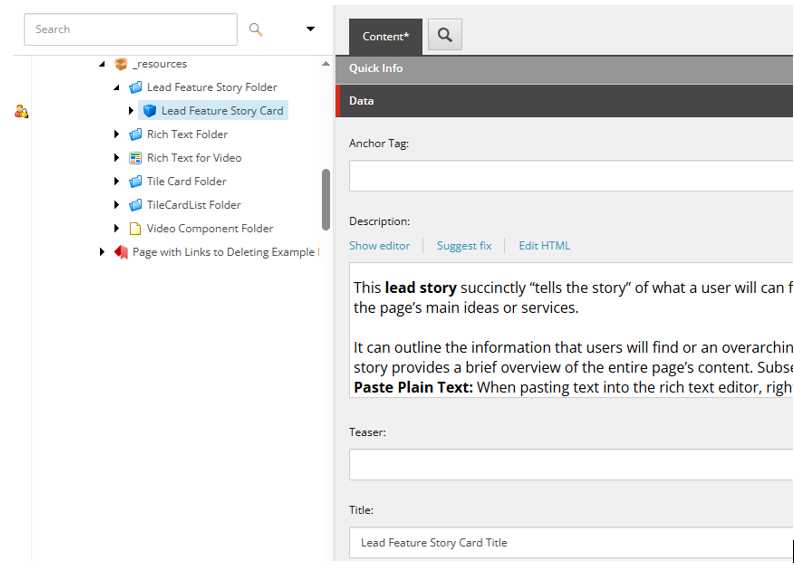This screenshot has width=794, height=567.
Task: Click the Lead Feature Story Folder icon
Action: [136, 88]
